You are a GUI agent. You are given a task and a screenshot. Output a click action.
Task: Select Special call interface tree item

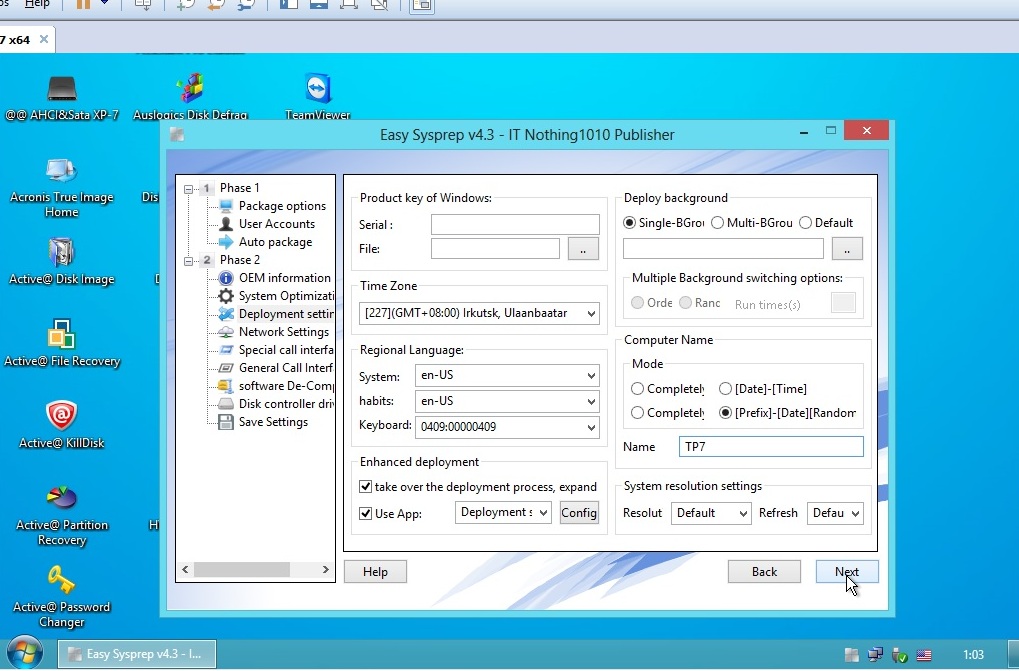(285, 350)
